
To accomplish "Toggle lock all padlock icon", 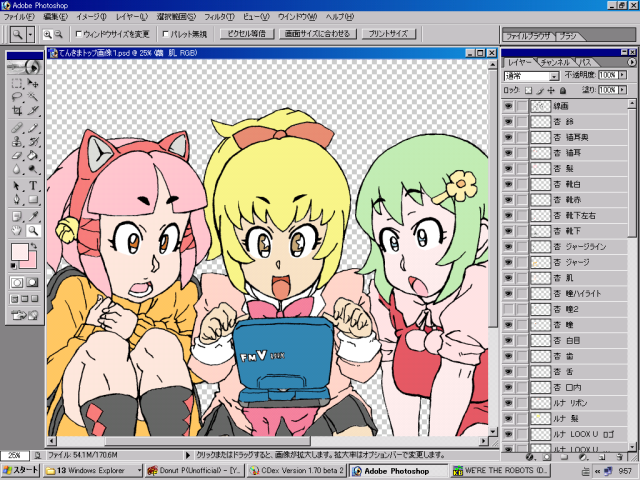I will (x=563, y=90).
